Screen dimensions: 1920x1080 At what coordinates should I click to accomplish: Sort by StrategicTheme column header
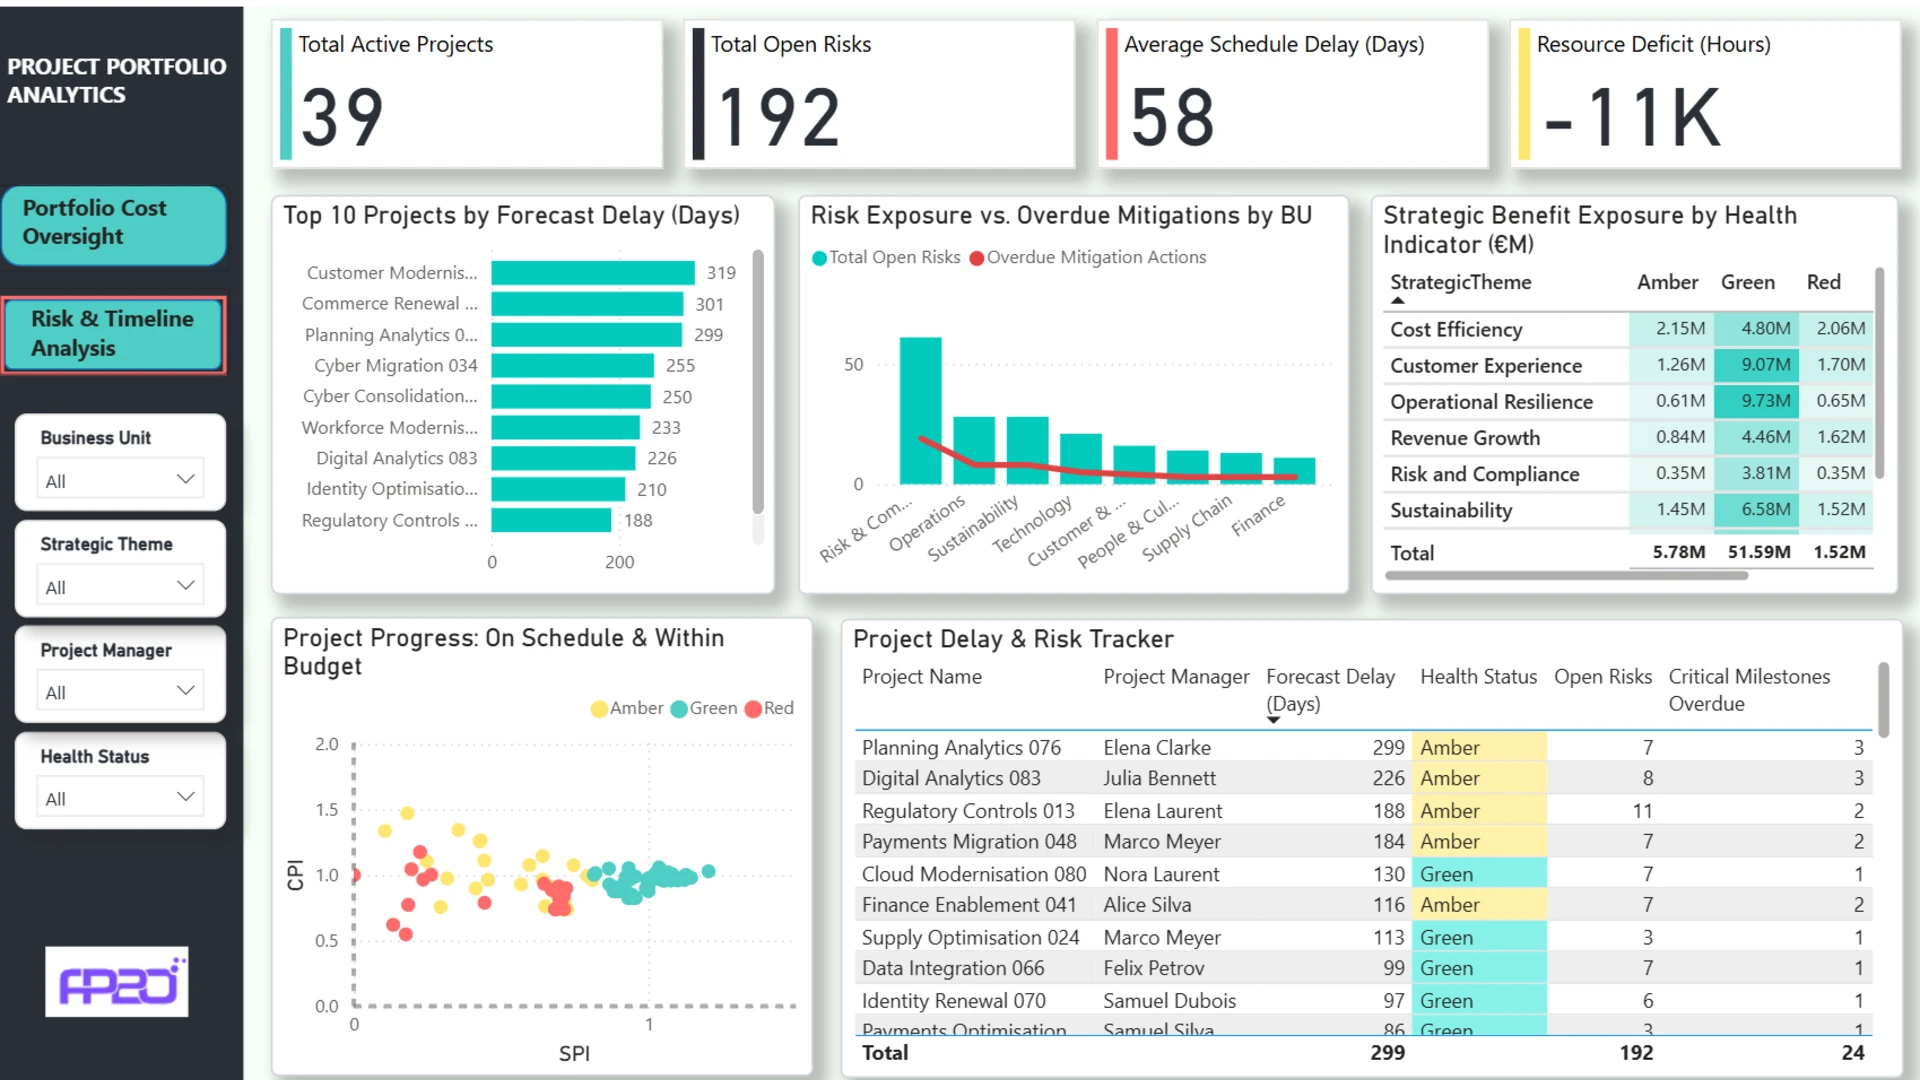tap(1460, 282)
